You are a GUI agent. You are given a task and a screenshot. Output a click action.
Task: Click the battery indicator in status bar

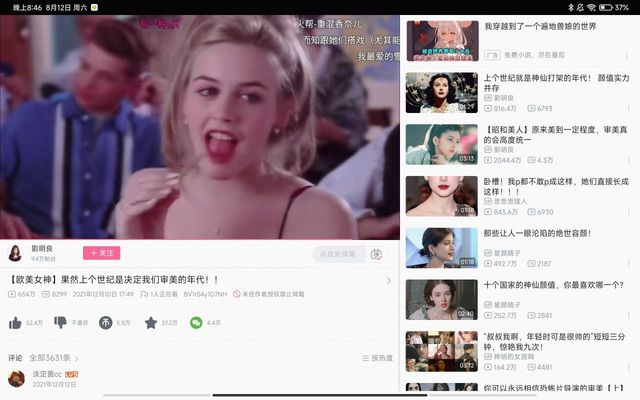pos(605,7)
